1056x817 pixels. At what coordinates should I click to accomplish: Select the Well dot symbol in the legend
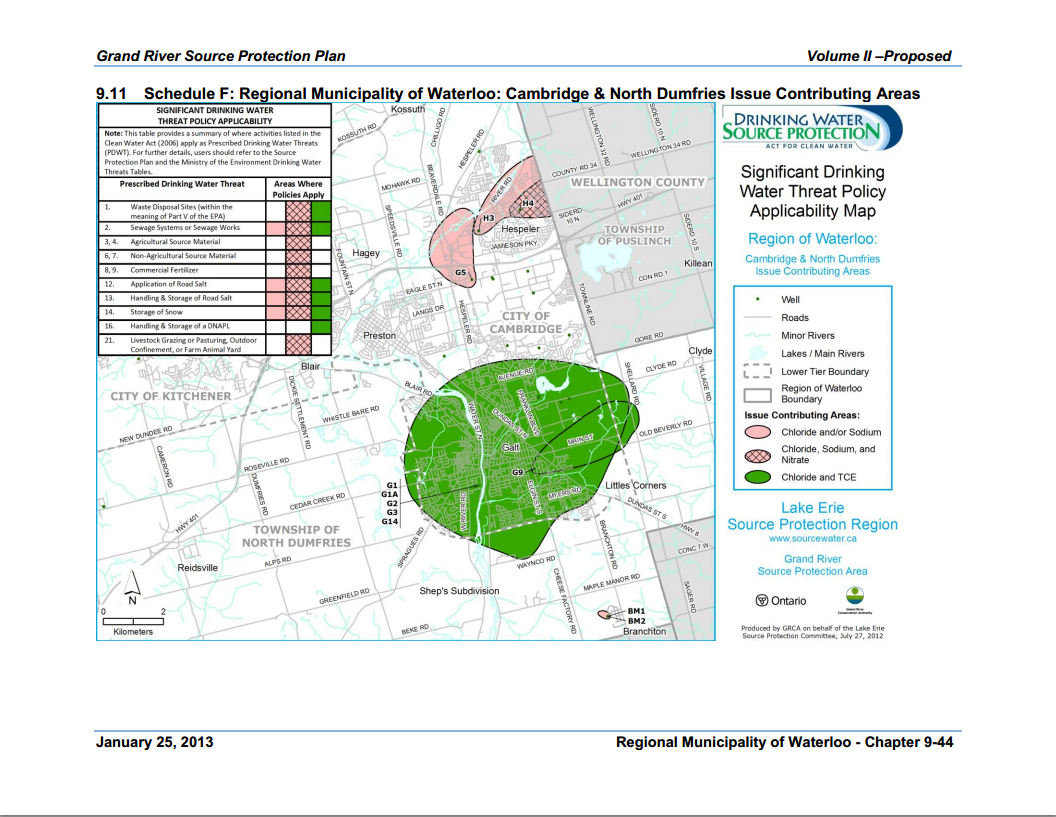pyautogui.click(x=758, y=299)
